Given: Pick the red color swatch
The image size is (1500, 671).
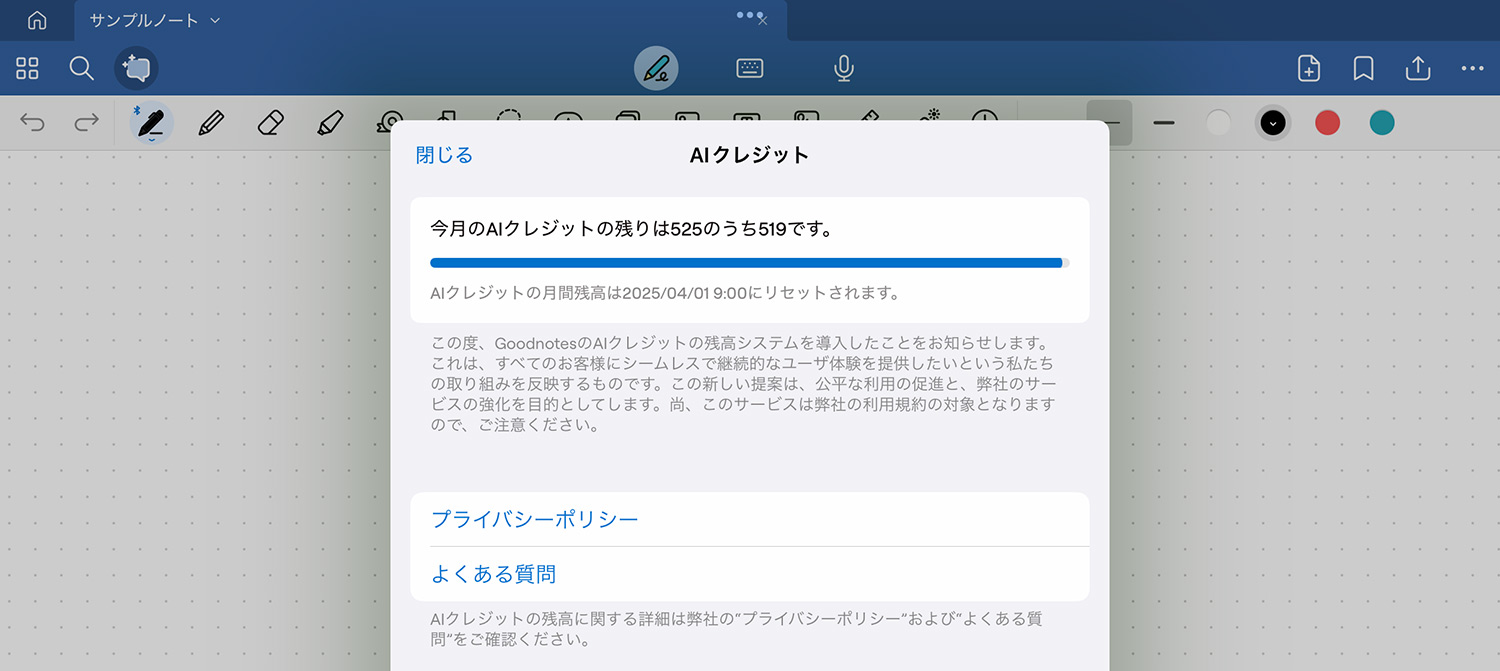Looking at the screenshot, I should pyautogui.click(x=1327, y=123).
